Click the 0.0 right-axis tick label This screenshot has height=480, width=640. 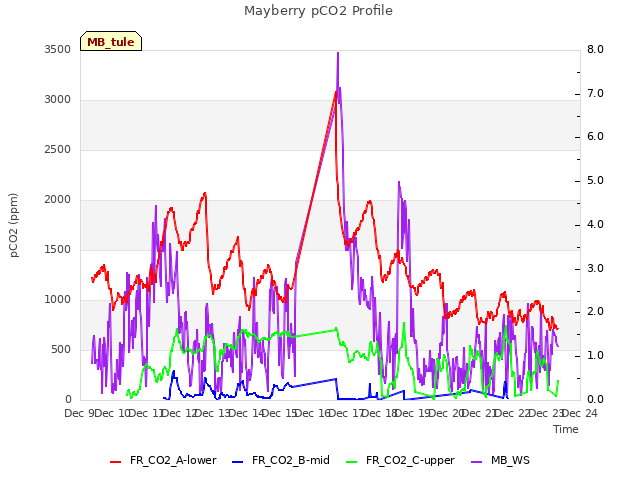[595, 400]
